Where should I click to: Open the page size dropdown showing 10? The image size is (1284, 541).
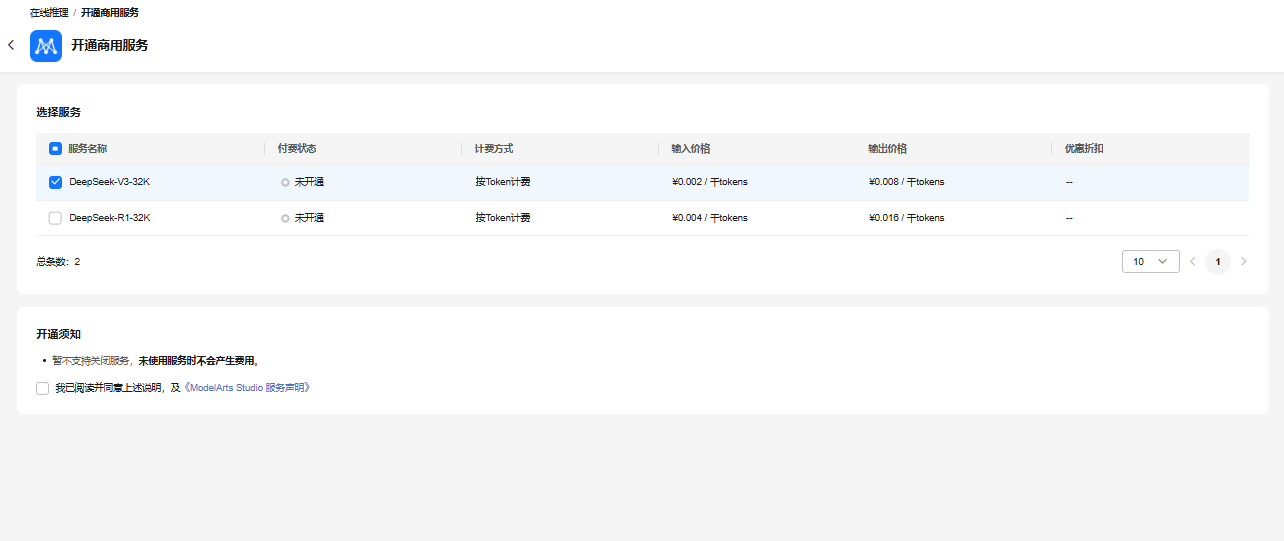(x=1150, y=261)
